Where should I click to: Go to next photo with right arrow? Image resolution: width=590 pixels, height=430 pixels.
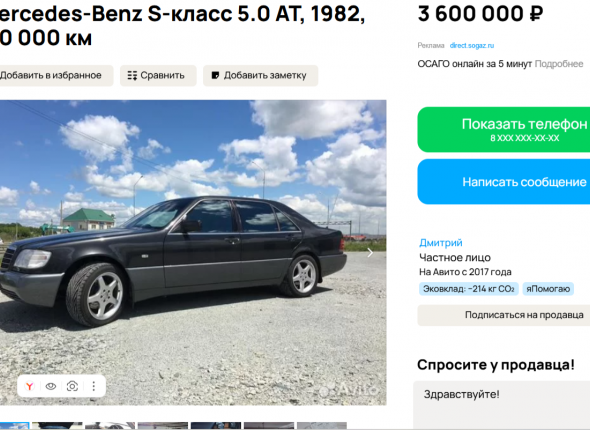tap(370, 253)
